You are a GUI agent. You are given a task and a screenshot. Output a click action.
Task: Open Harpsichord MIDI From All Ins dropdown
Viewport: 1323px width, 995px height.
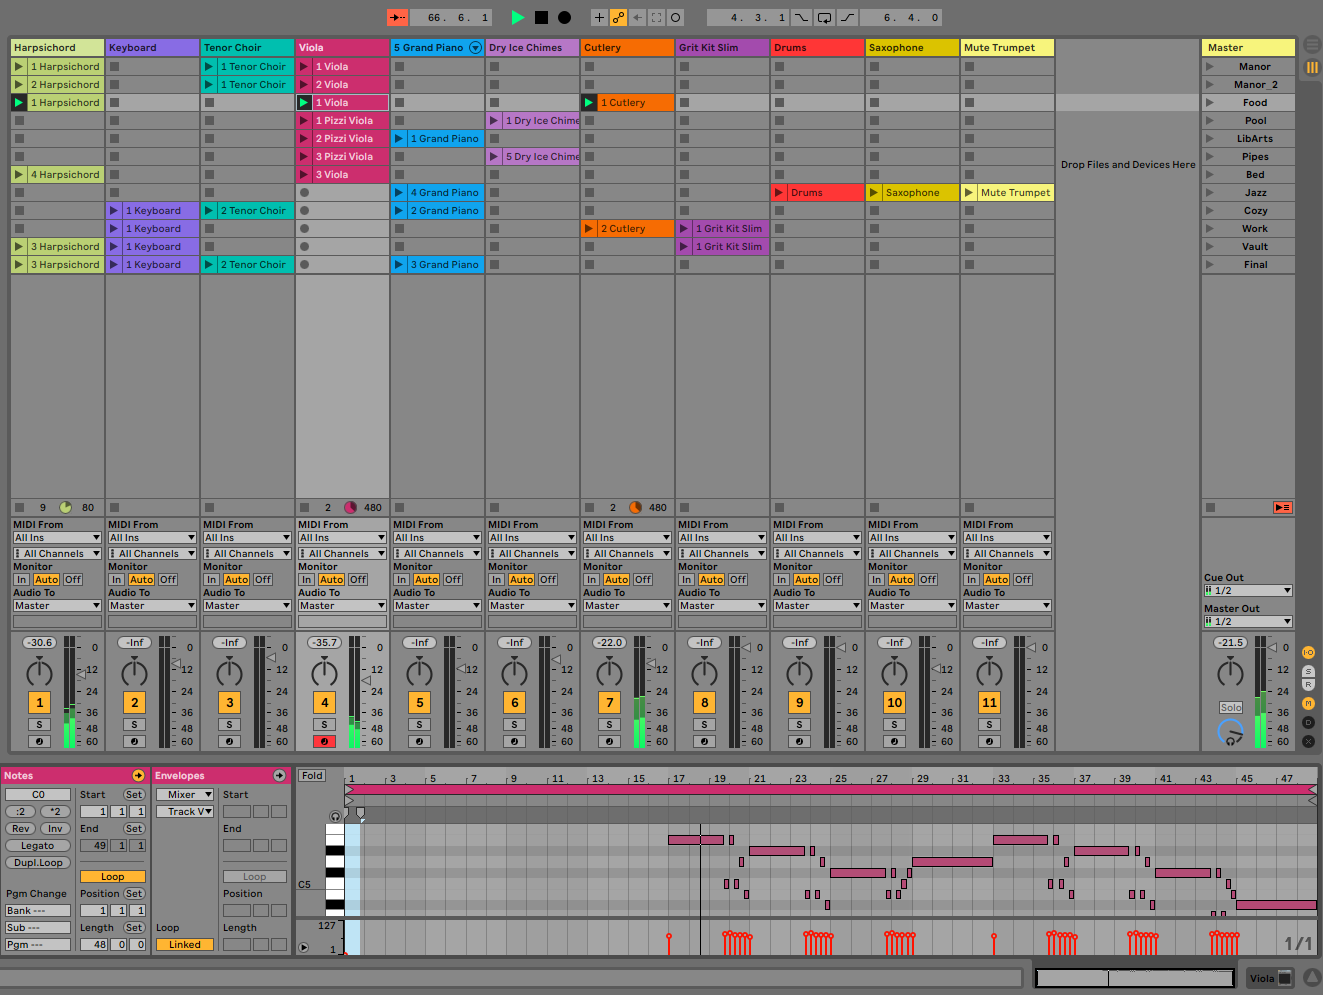[57, 537]
